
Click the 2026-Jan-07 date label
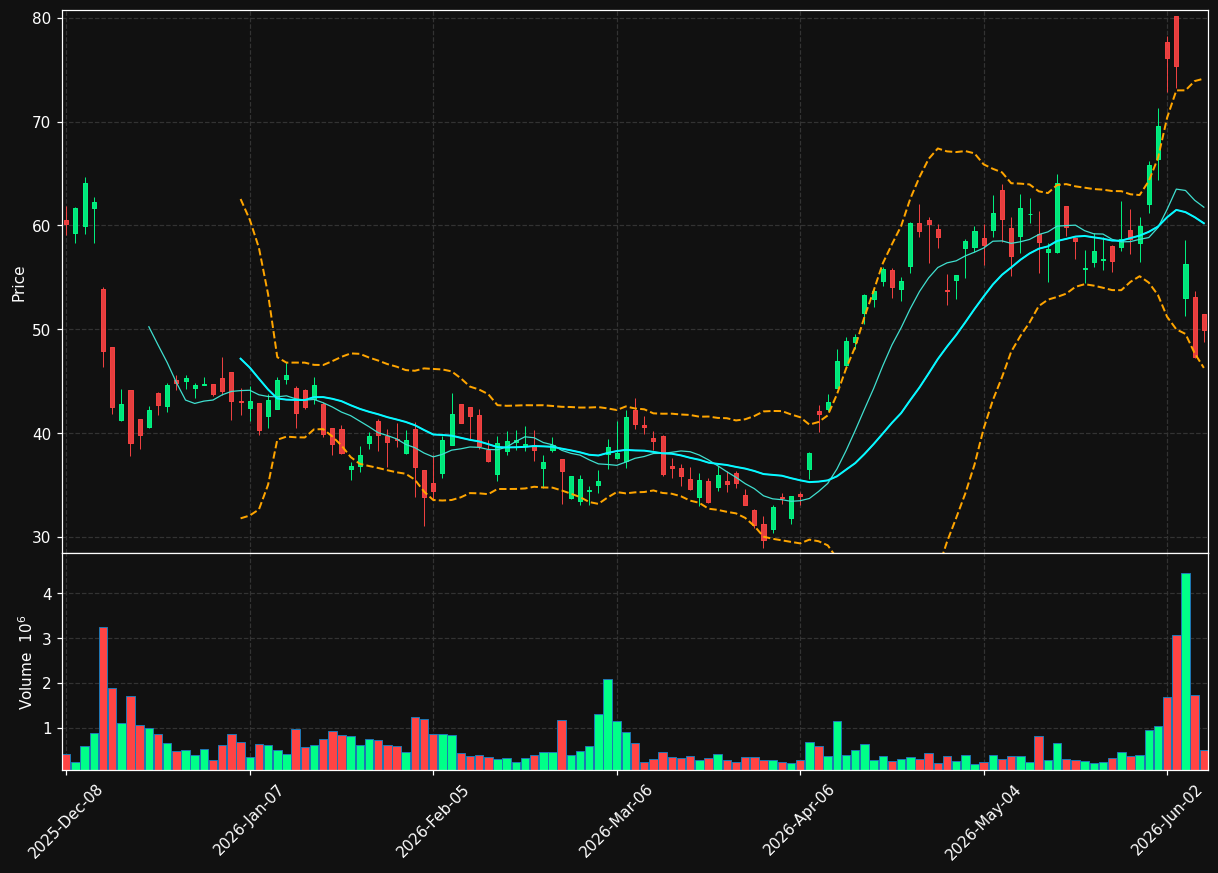(x=248, y=821)
